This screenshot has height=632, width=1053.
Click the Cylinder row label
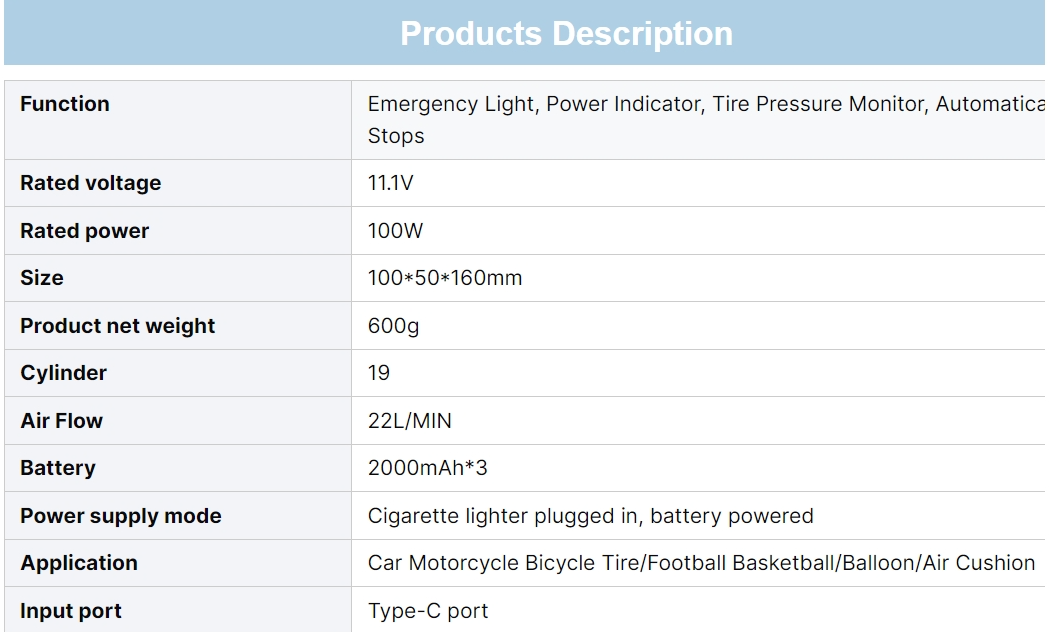coord(63,373)
